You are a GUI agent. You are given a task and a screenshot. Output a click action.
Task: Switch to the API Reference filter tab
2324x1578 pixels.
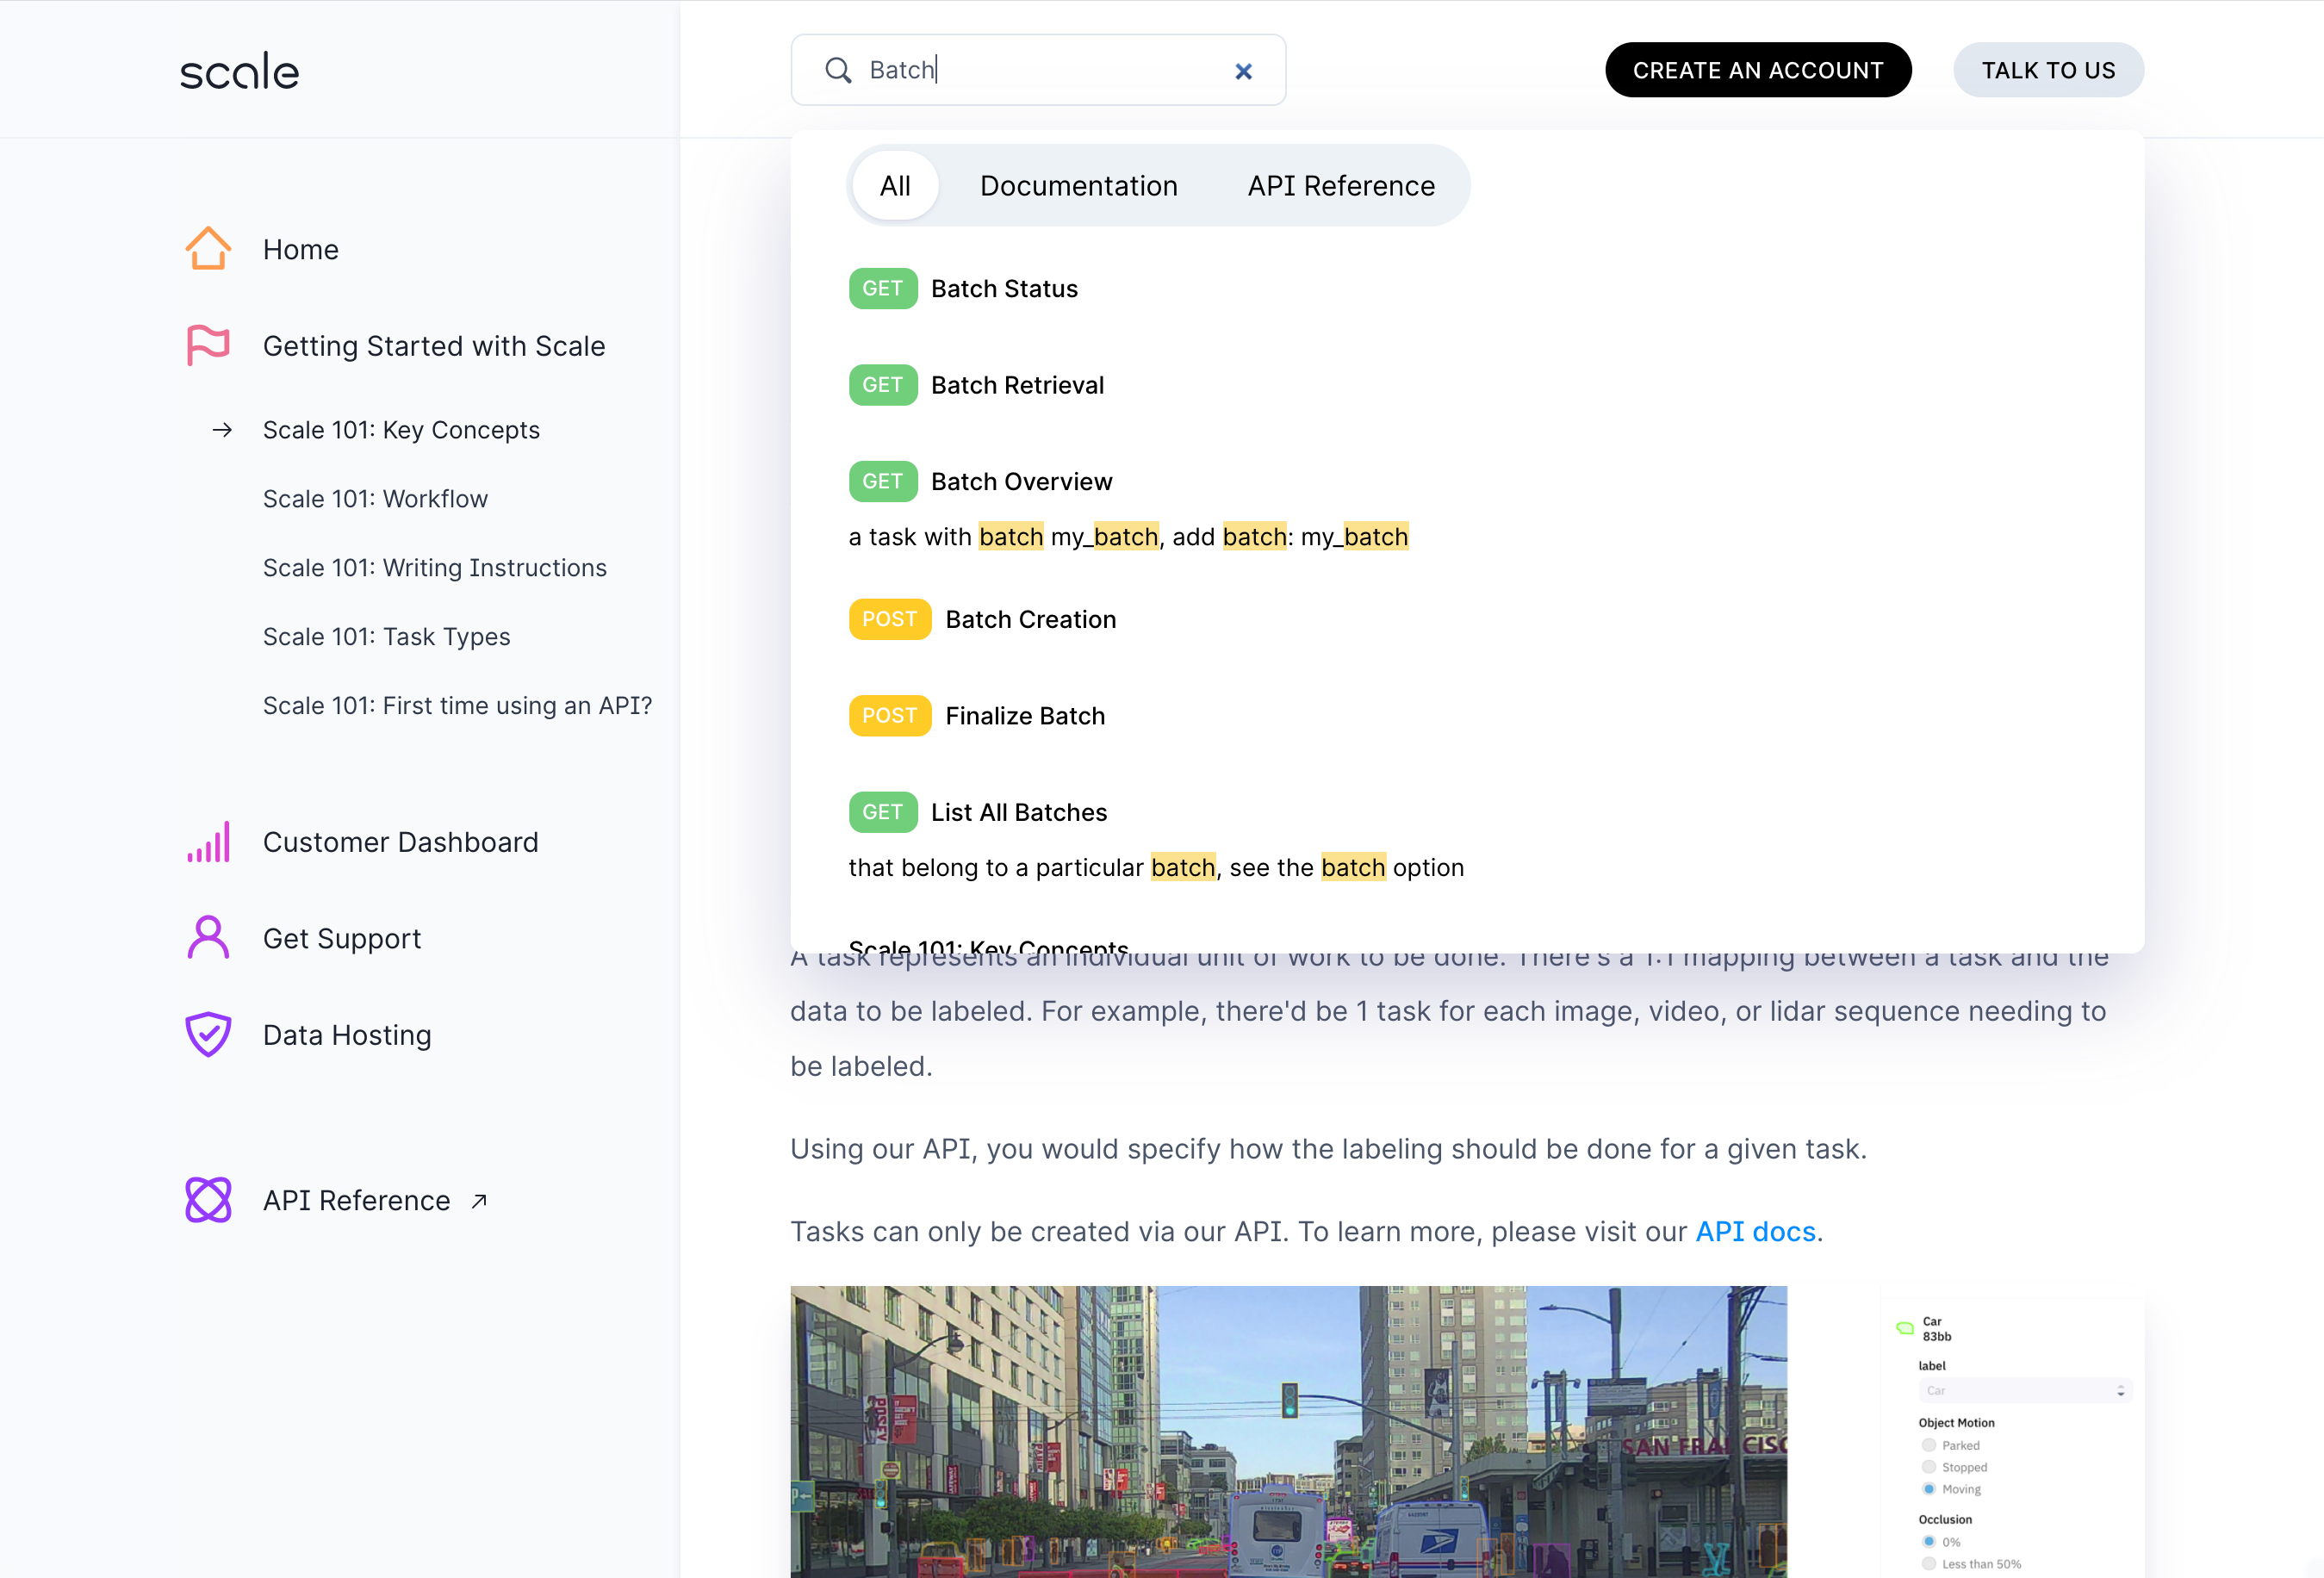[1340, 186]
